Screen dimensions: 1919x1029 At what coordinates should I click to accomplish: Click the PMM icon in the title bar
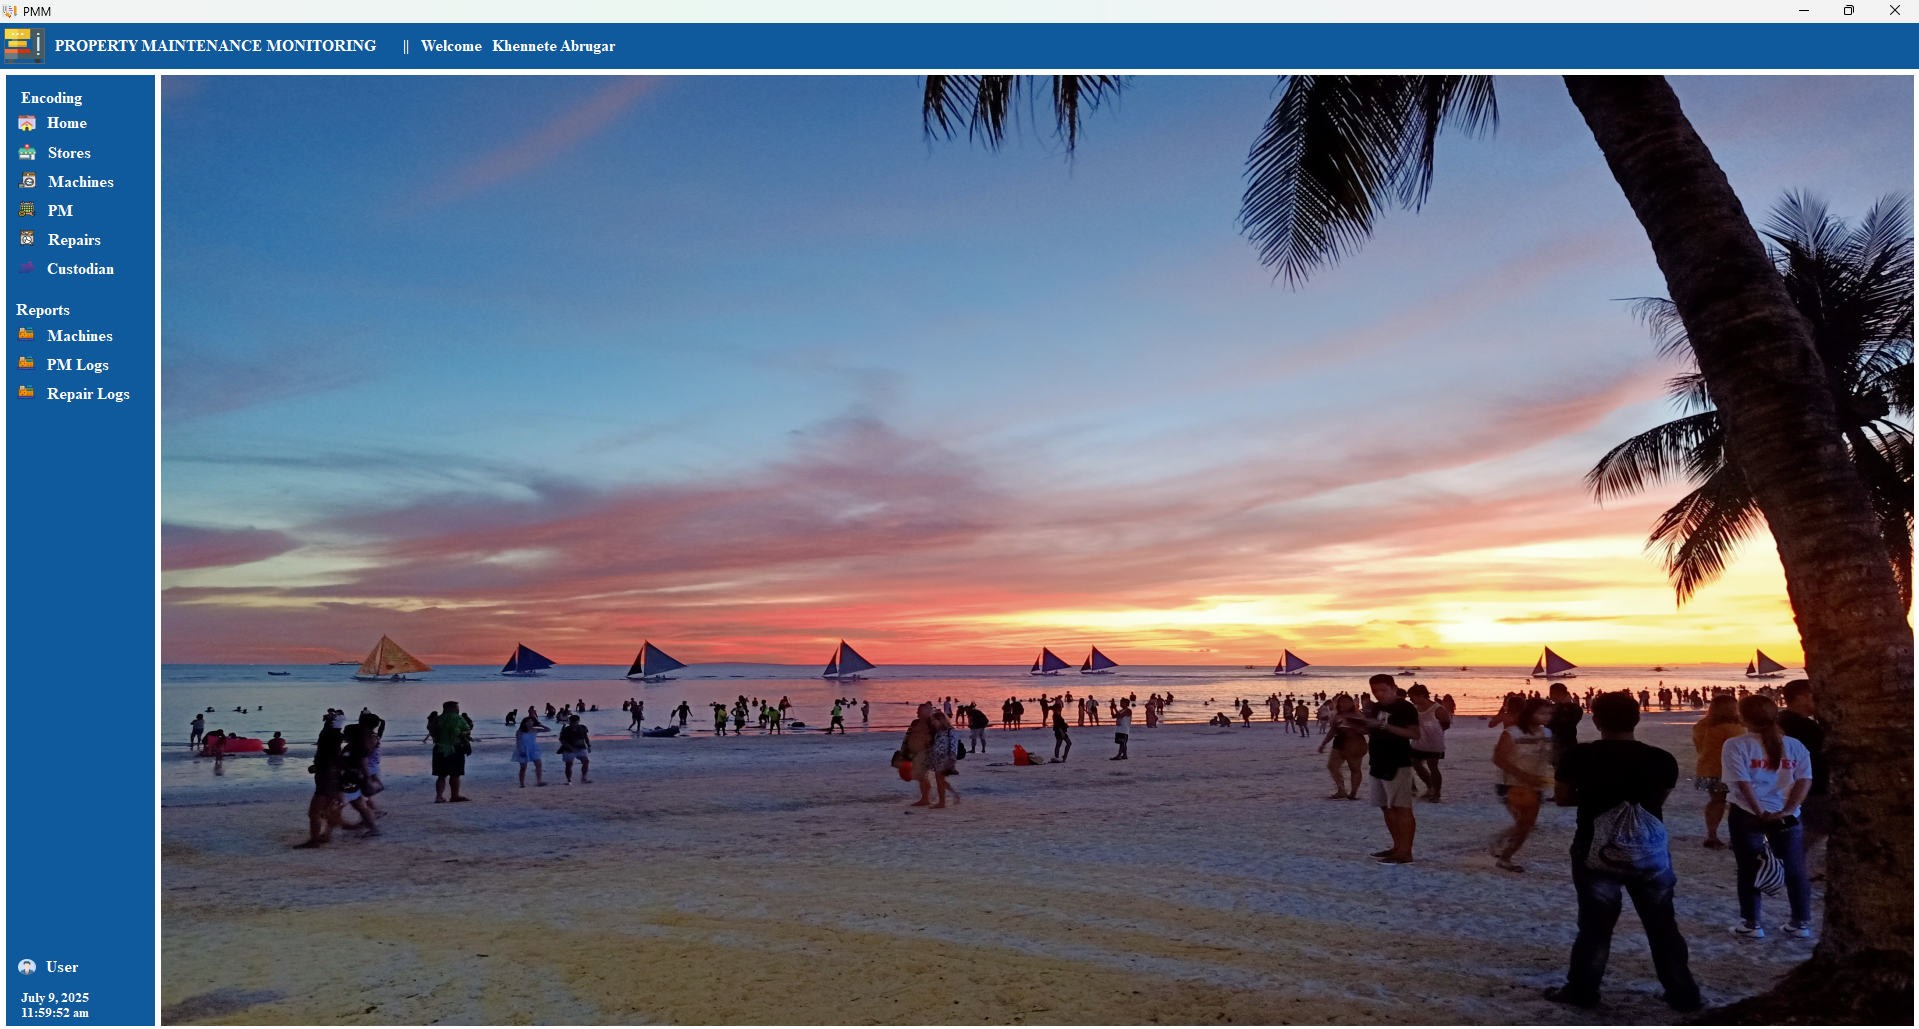10,11
